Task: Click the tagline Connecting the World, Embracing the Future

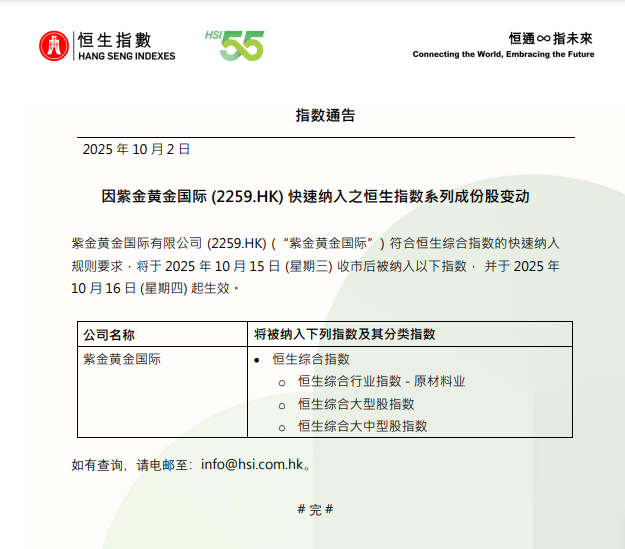Action: point(503,54)
